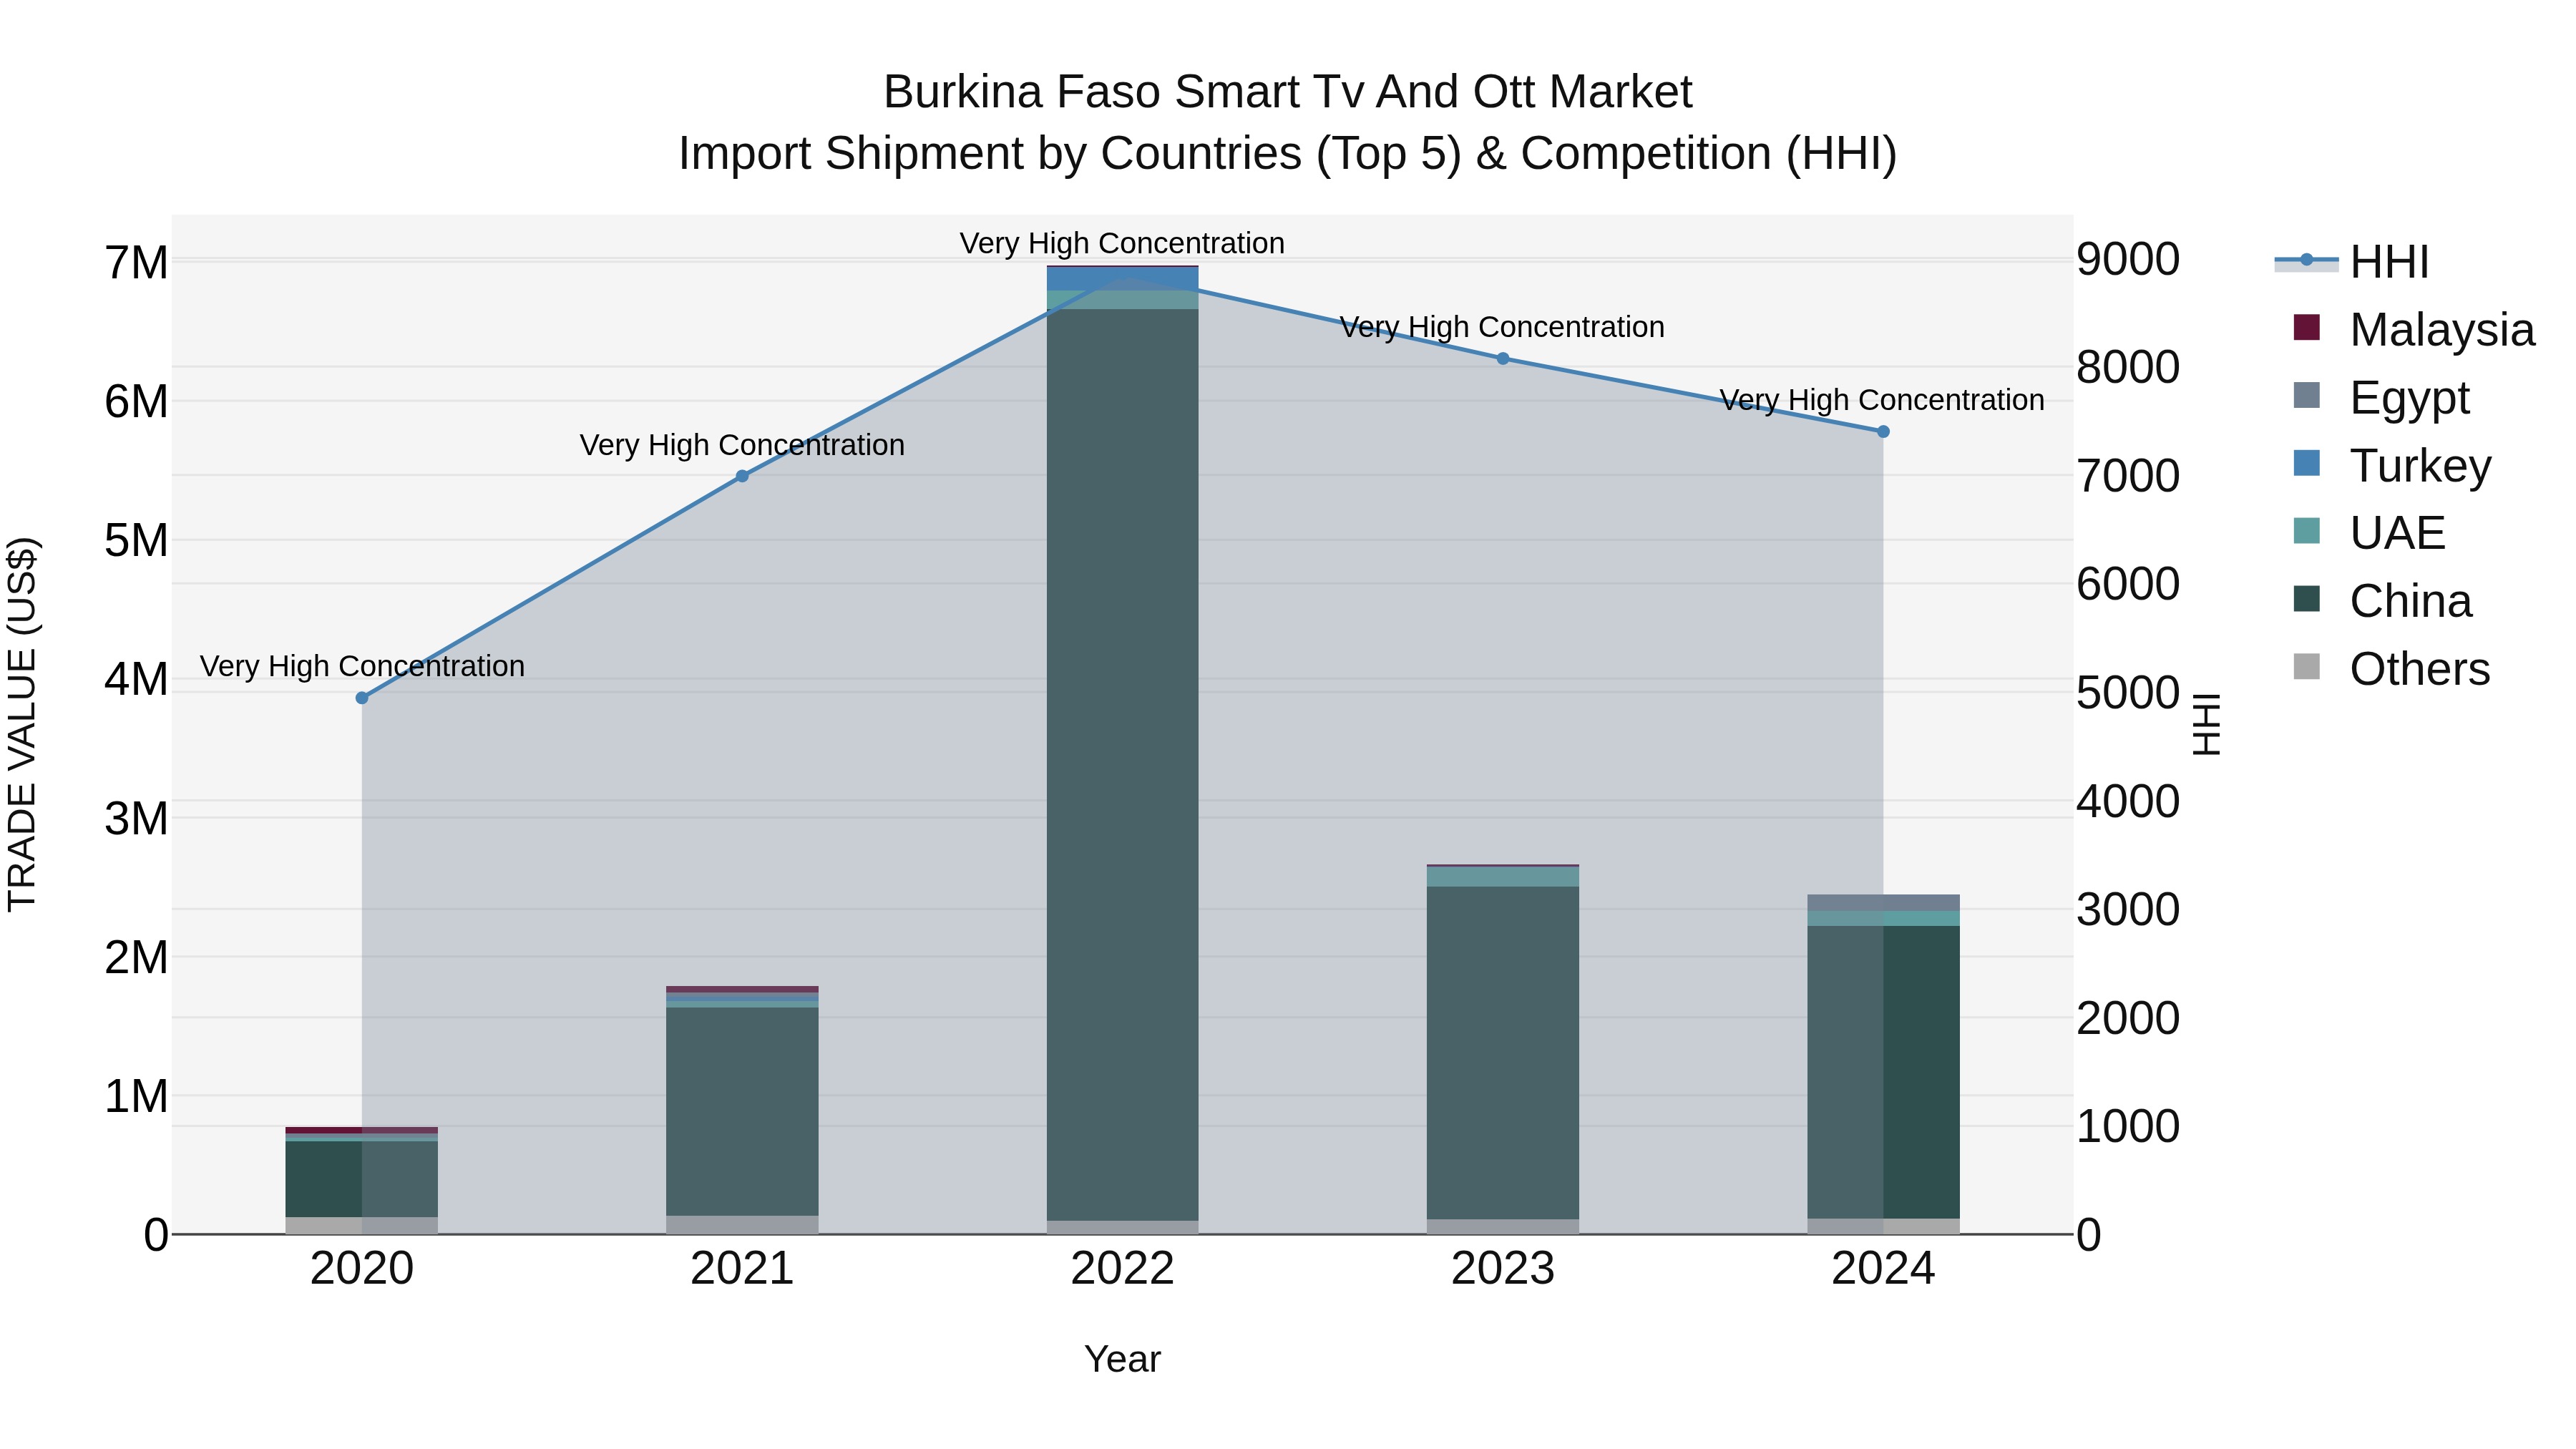Click the 9000 tick on HHI axis
2576x1449 pixels.
point(2128,260)
